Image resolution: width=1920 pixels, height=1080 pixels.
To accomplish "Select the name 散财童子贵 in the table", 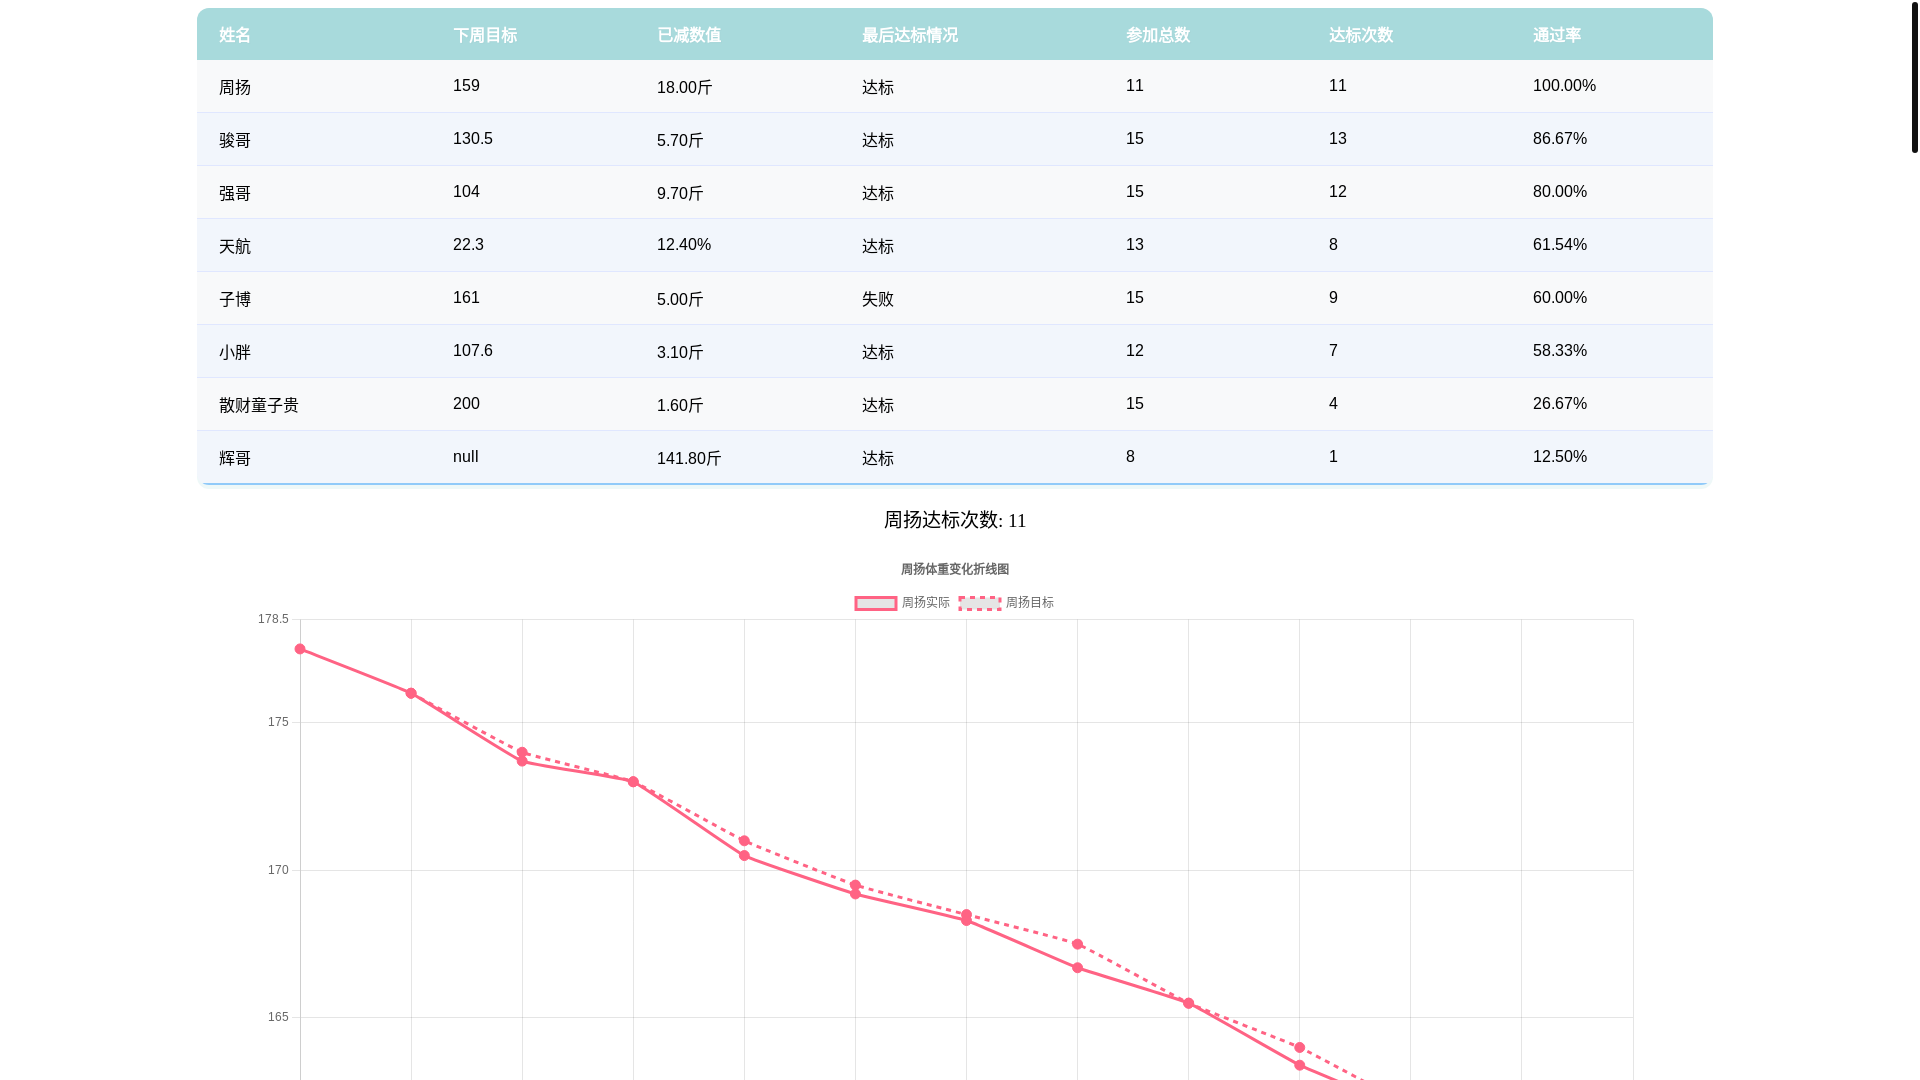I will coord(259,406).
